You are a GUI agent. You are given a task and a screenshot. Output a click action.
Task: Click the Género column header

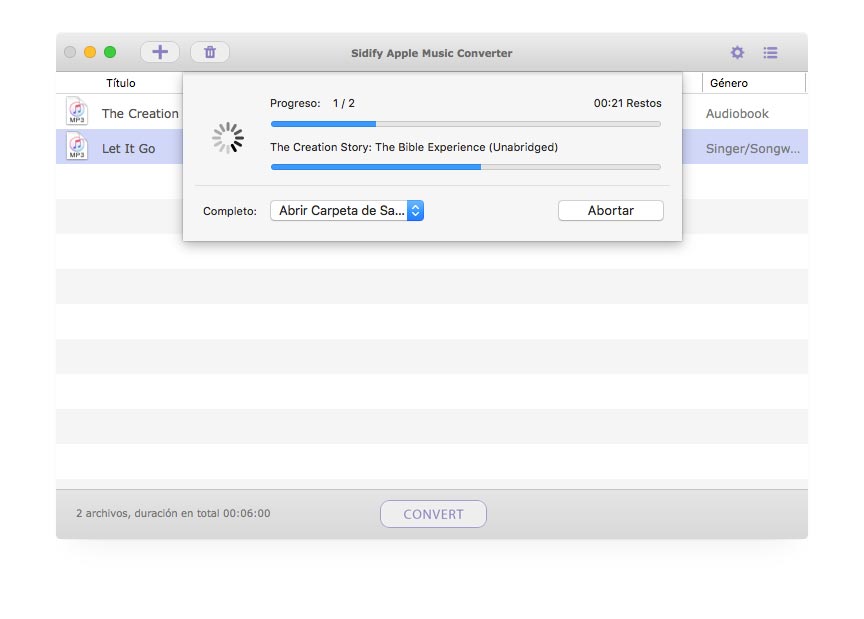tap(728, 83)
